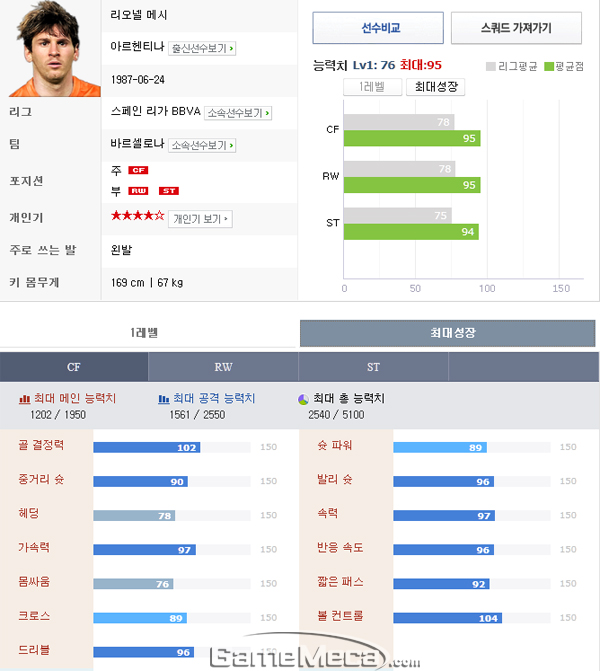Click the 선수비교 button
The width and height of the screenshot is (600, 671).
(x=378, y=28)
